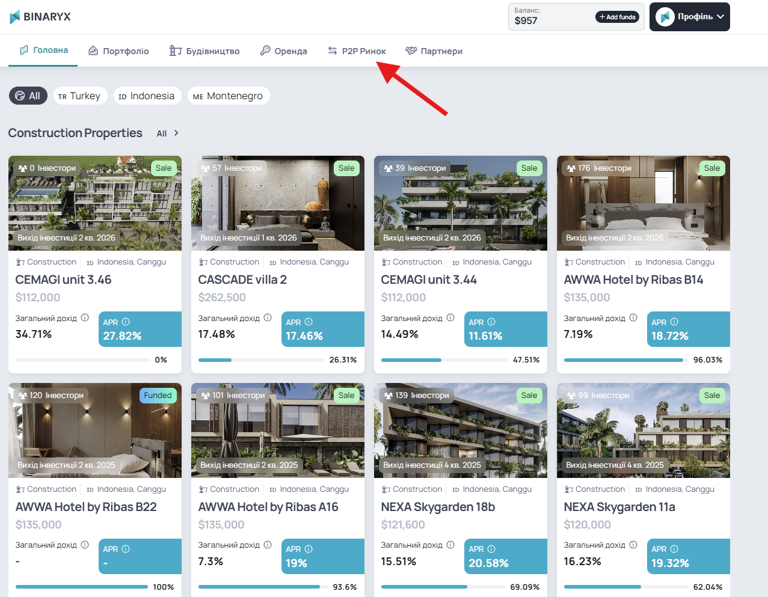Image resolution: width=768 pixels, height=597 pixels.
Task: Click APR info icon on NEXA 11a
Action: point(674,549)
